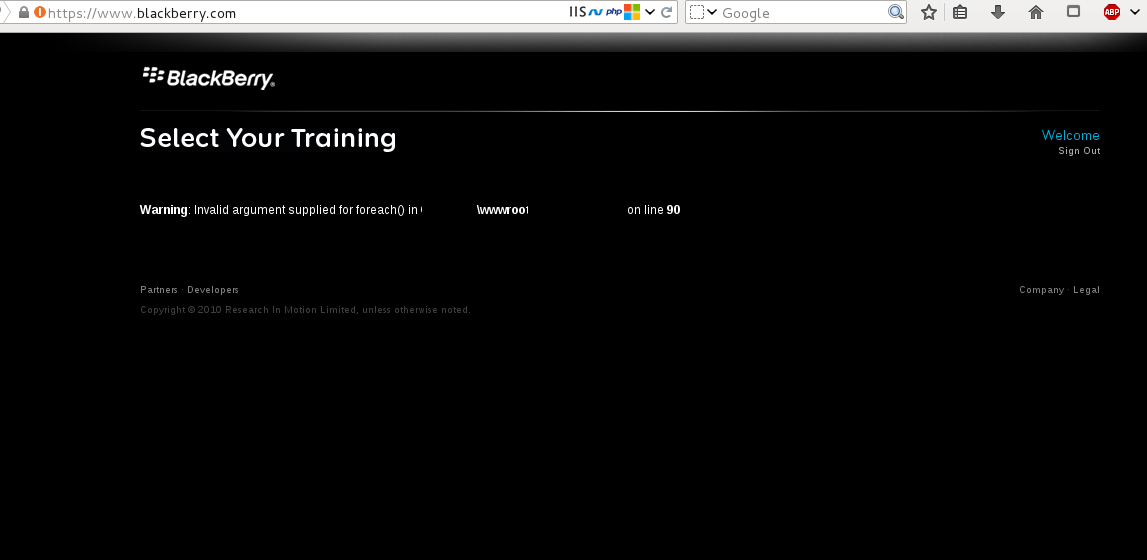Open the downloads arrow icon
Screen dimensions: 1147x560
pyautogui.click(x=997, y=12)
